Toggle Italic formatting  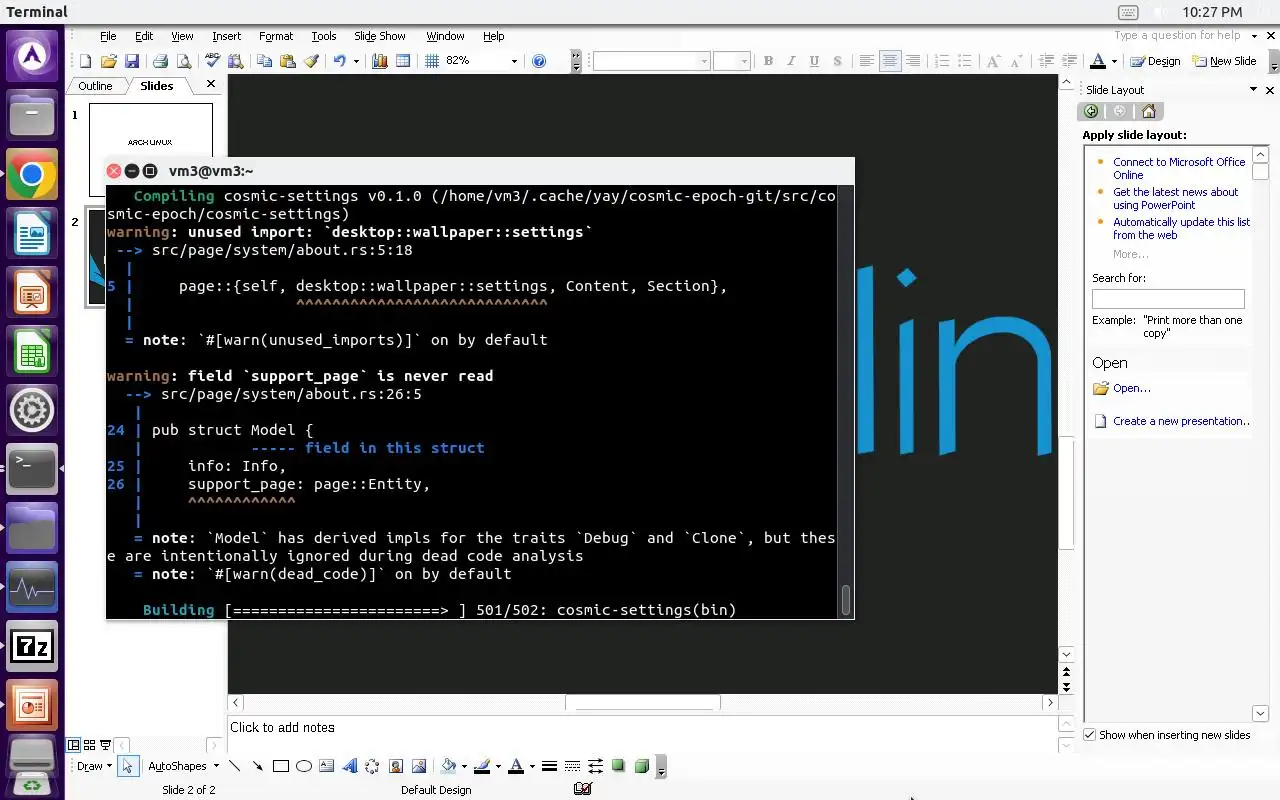[791, 61]
